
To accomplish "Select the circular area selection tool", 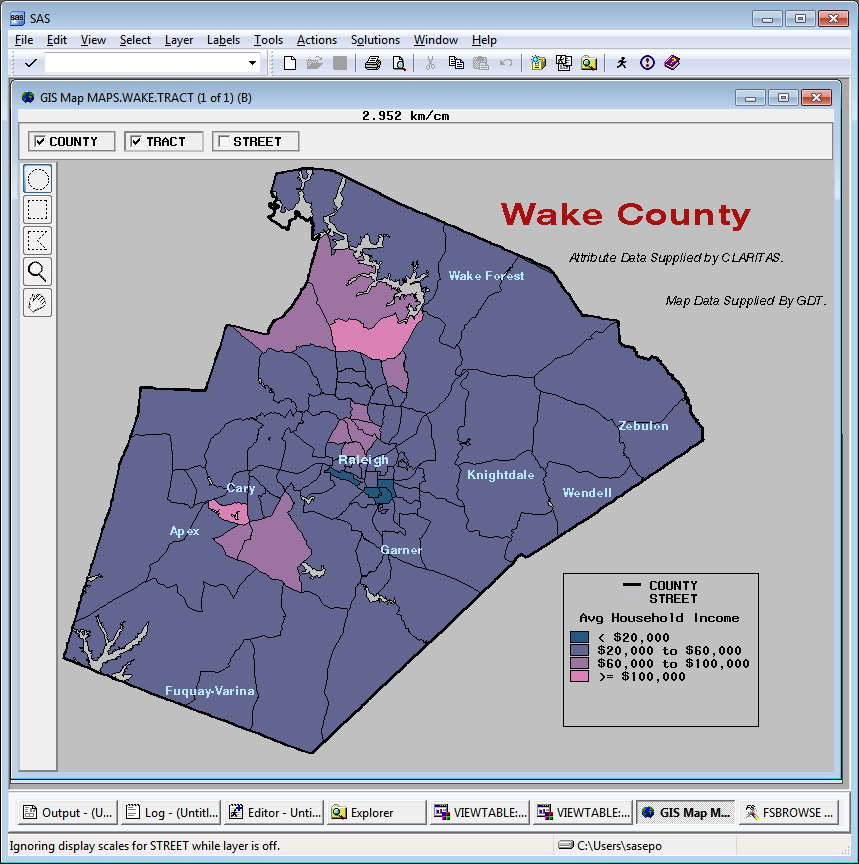I will pyautogui.click(x=37, y=179).
